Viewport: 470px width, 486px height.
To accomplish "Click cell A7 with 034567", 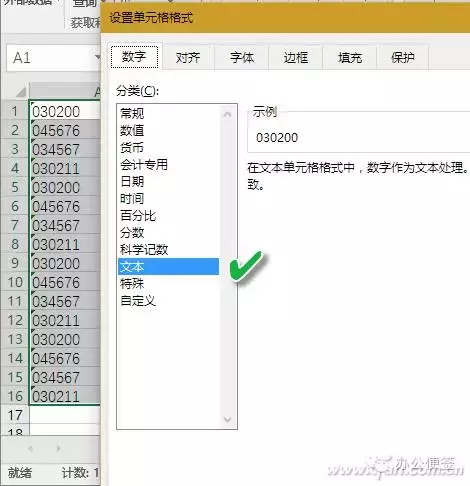I will click(x=65, y=225).
